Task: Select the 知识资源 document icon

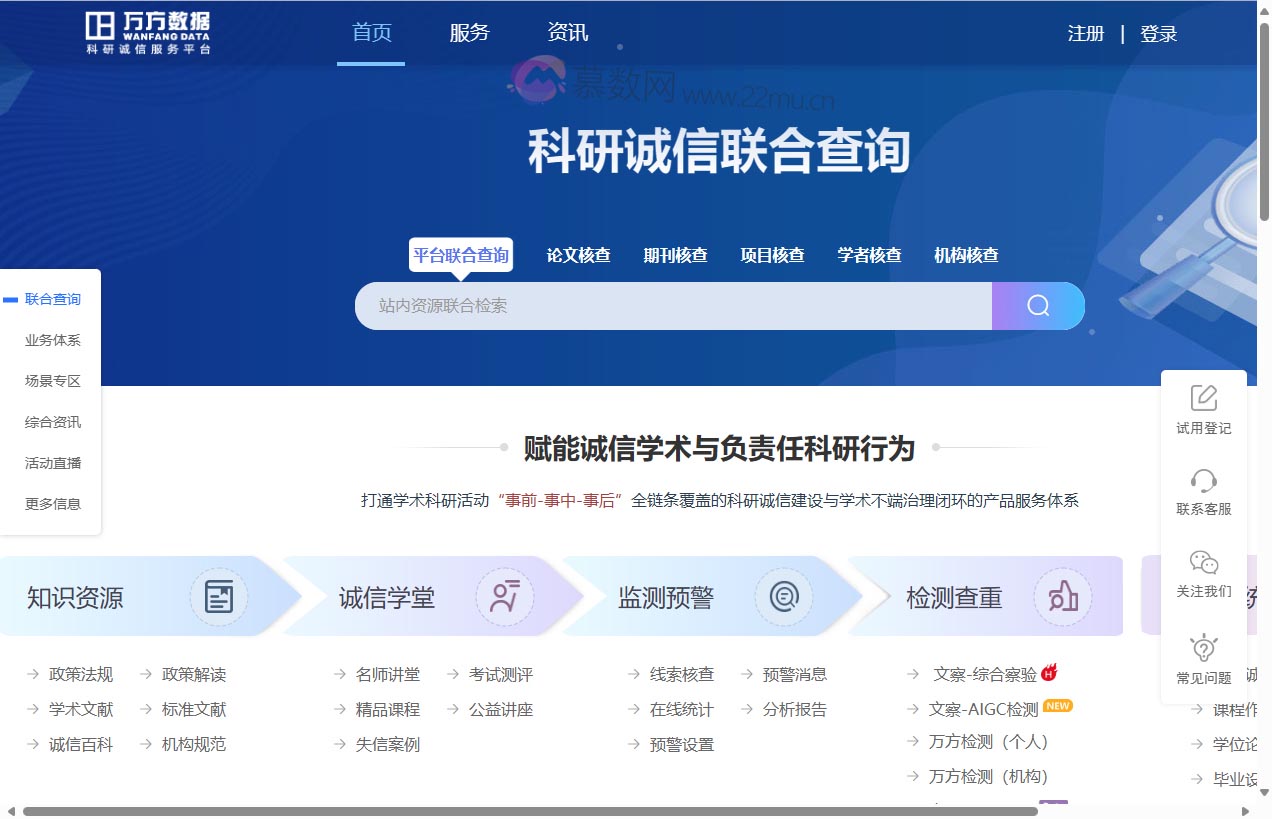Action: tap(219, 596)
